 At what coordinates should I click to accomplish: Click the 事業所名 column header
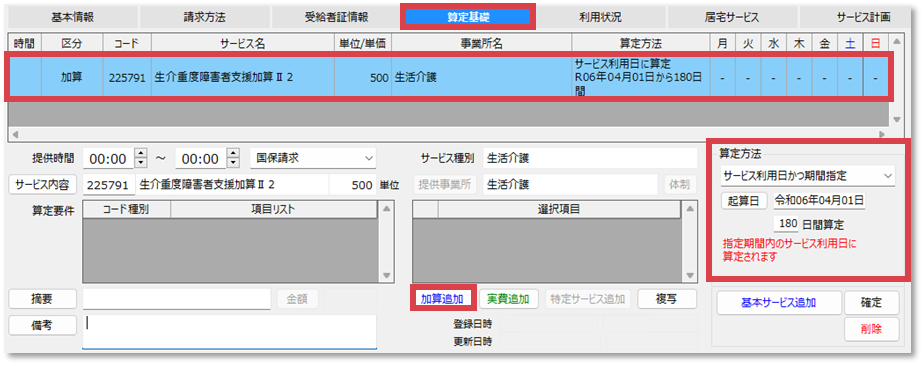(x=481, y=44)
